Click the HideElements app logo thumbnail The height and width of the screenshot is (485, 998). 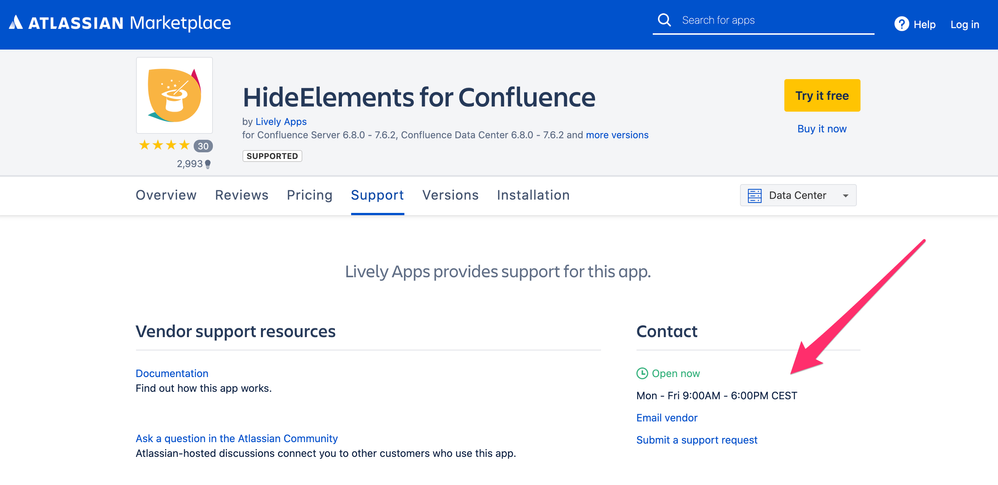tap(174, 95)
